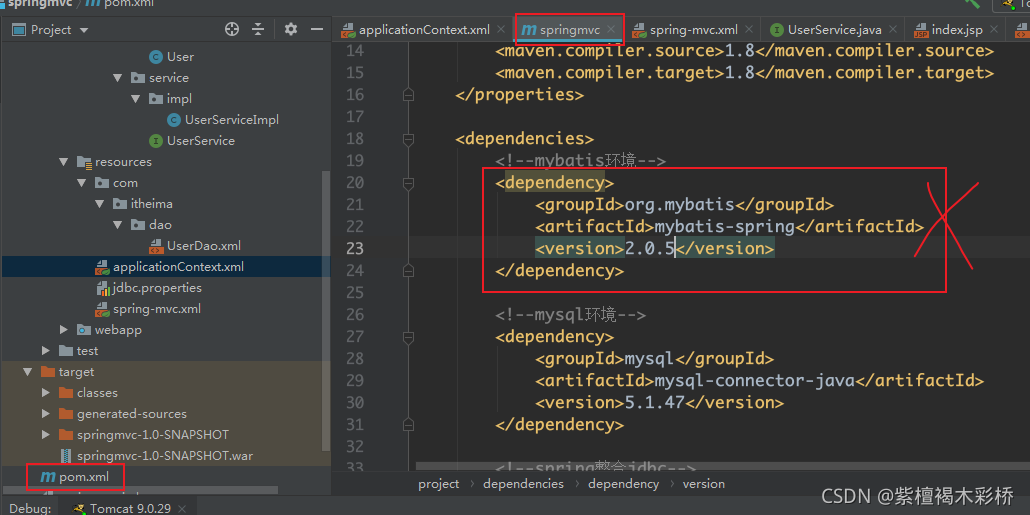The width and height of the screenshot is (1030, 515).
Task: Click the project breadcrumb
Action: 439,483
